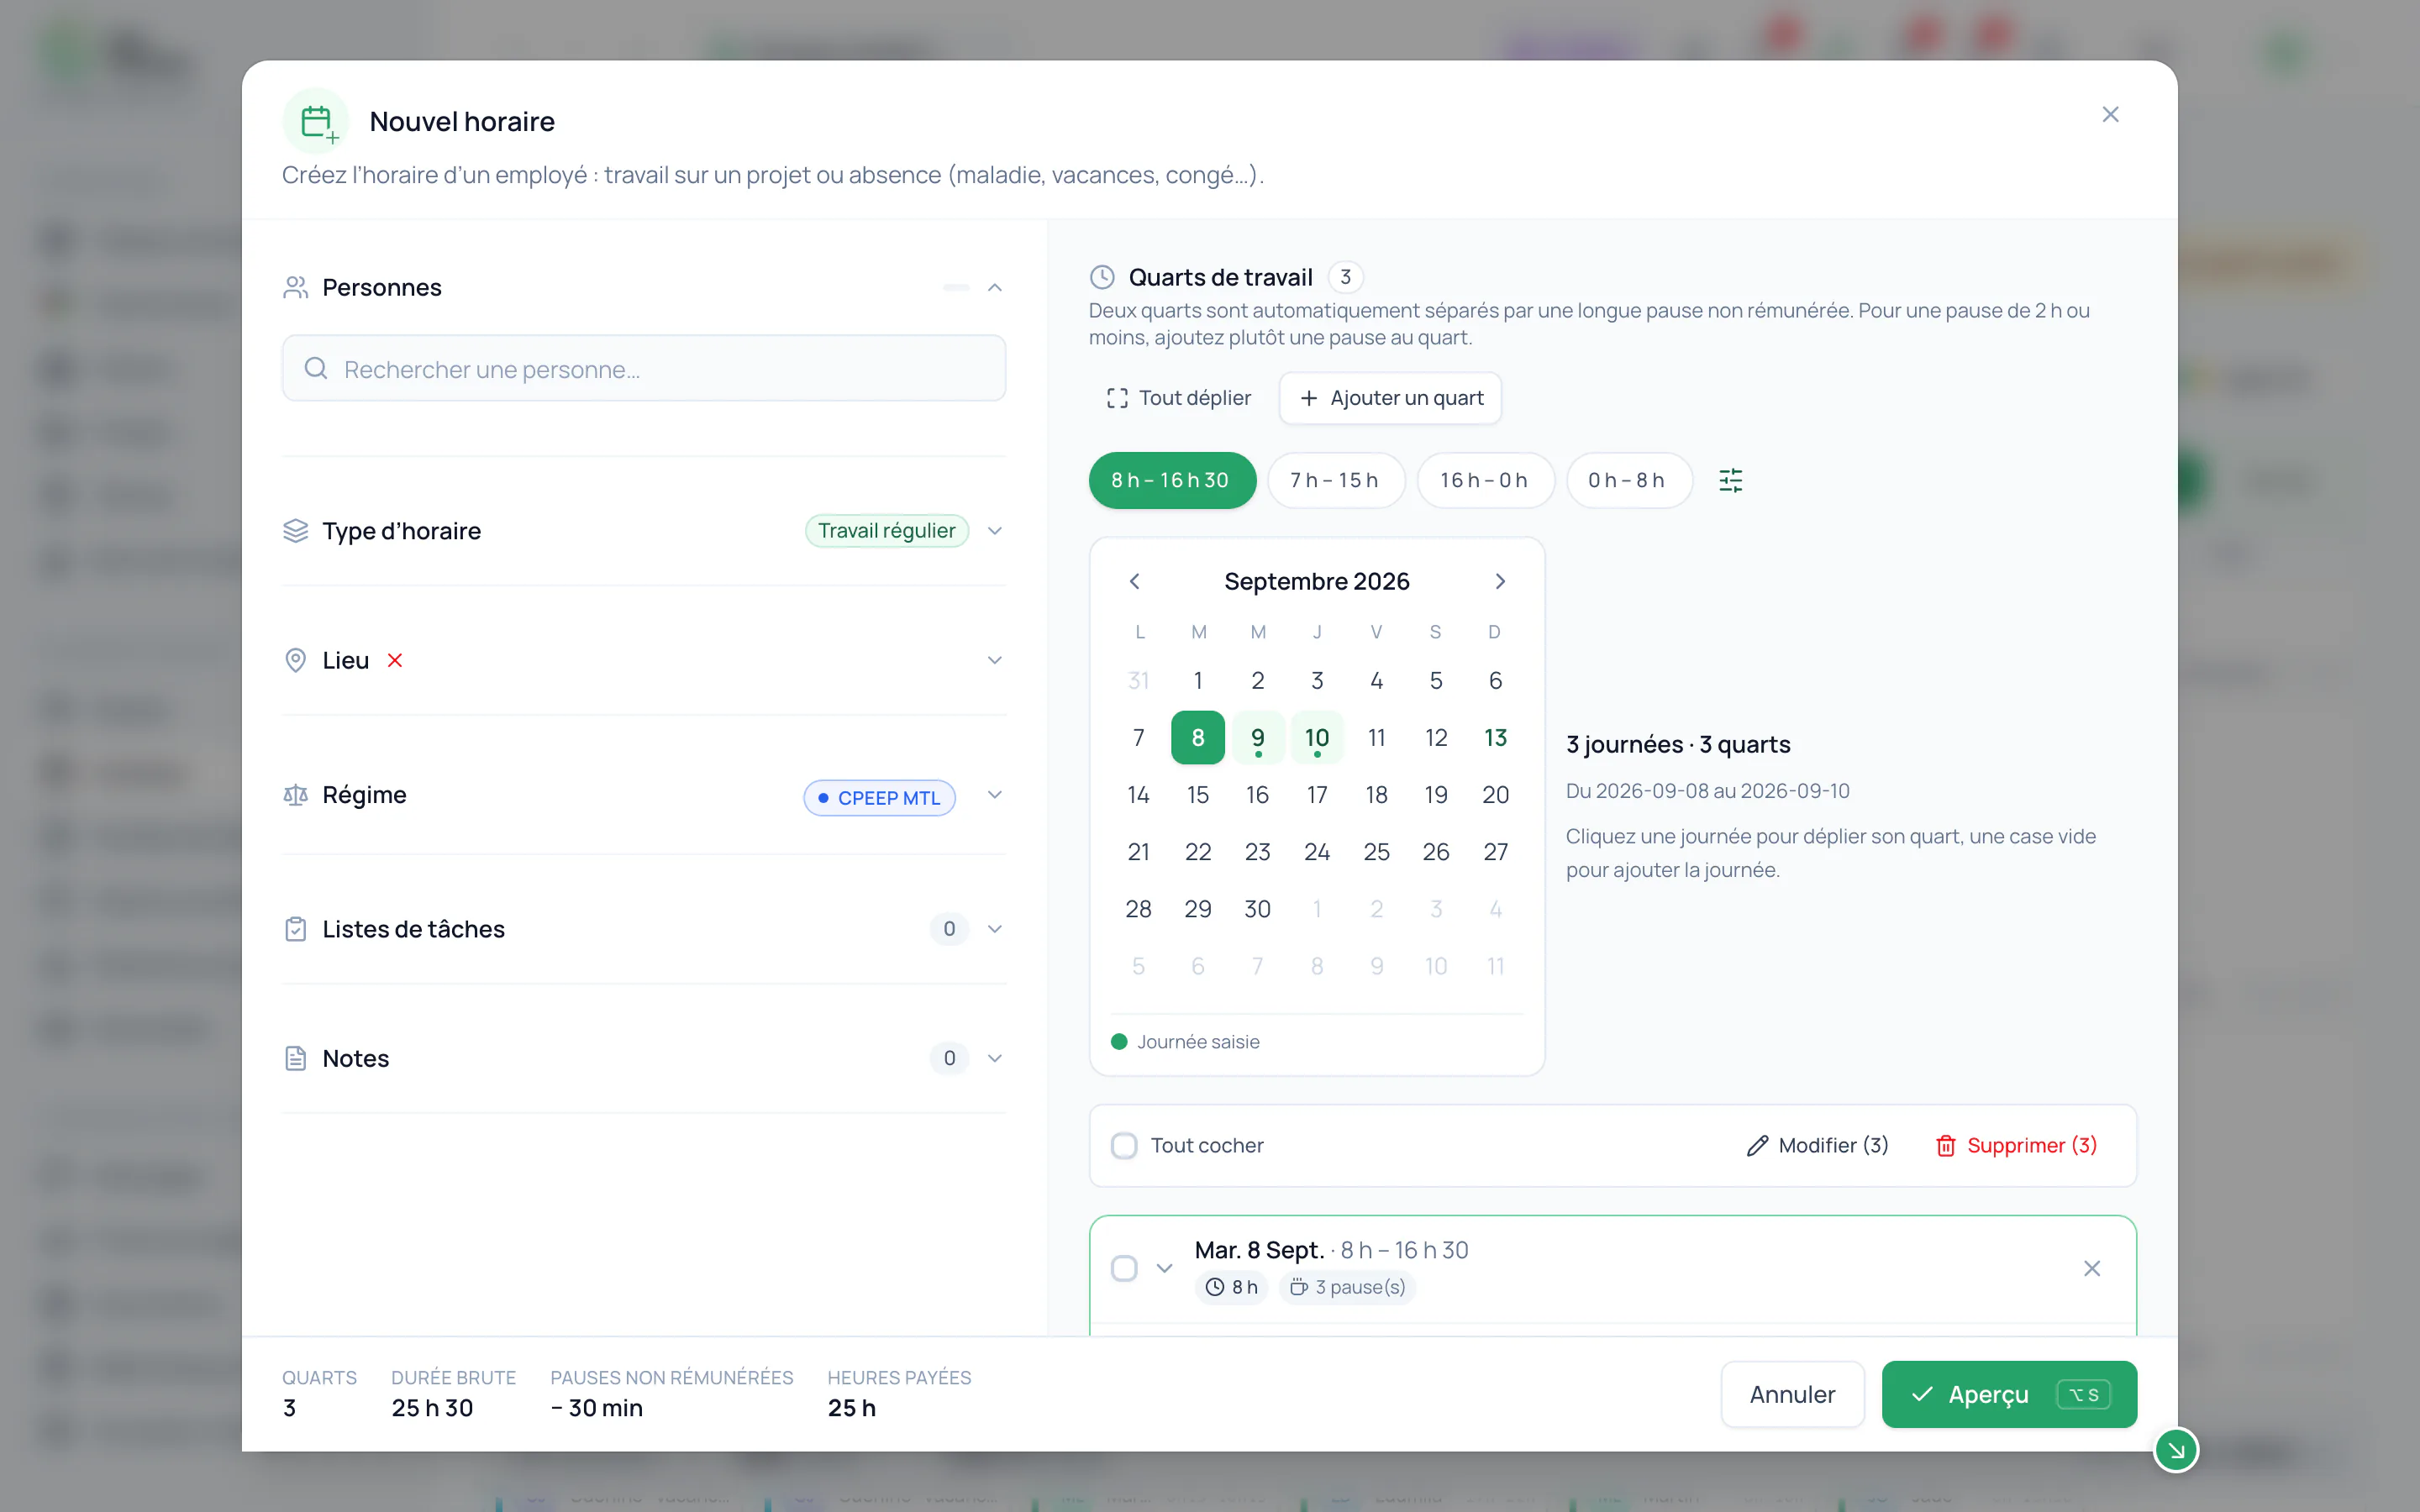Screen dimensions: 2420x1512
Task: Go to previous month in calendar
Action: 1134,581
